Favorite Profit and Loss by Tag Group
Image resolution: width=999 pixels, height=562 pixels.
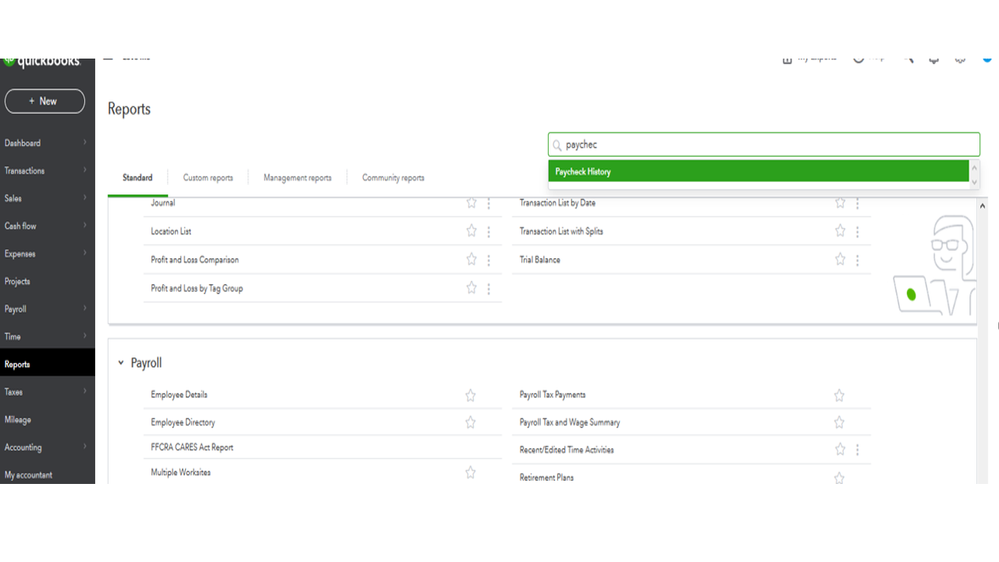click(471, 288)
